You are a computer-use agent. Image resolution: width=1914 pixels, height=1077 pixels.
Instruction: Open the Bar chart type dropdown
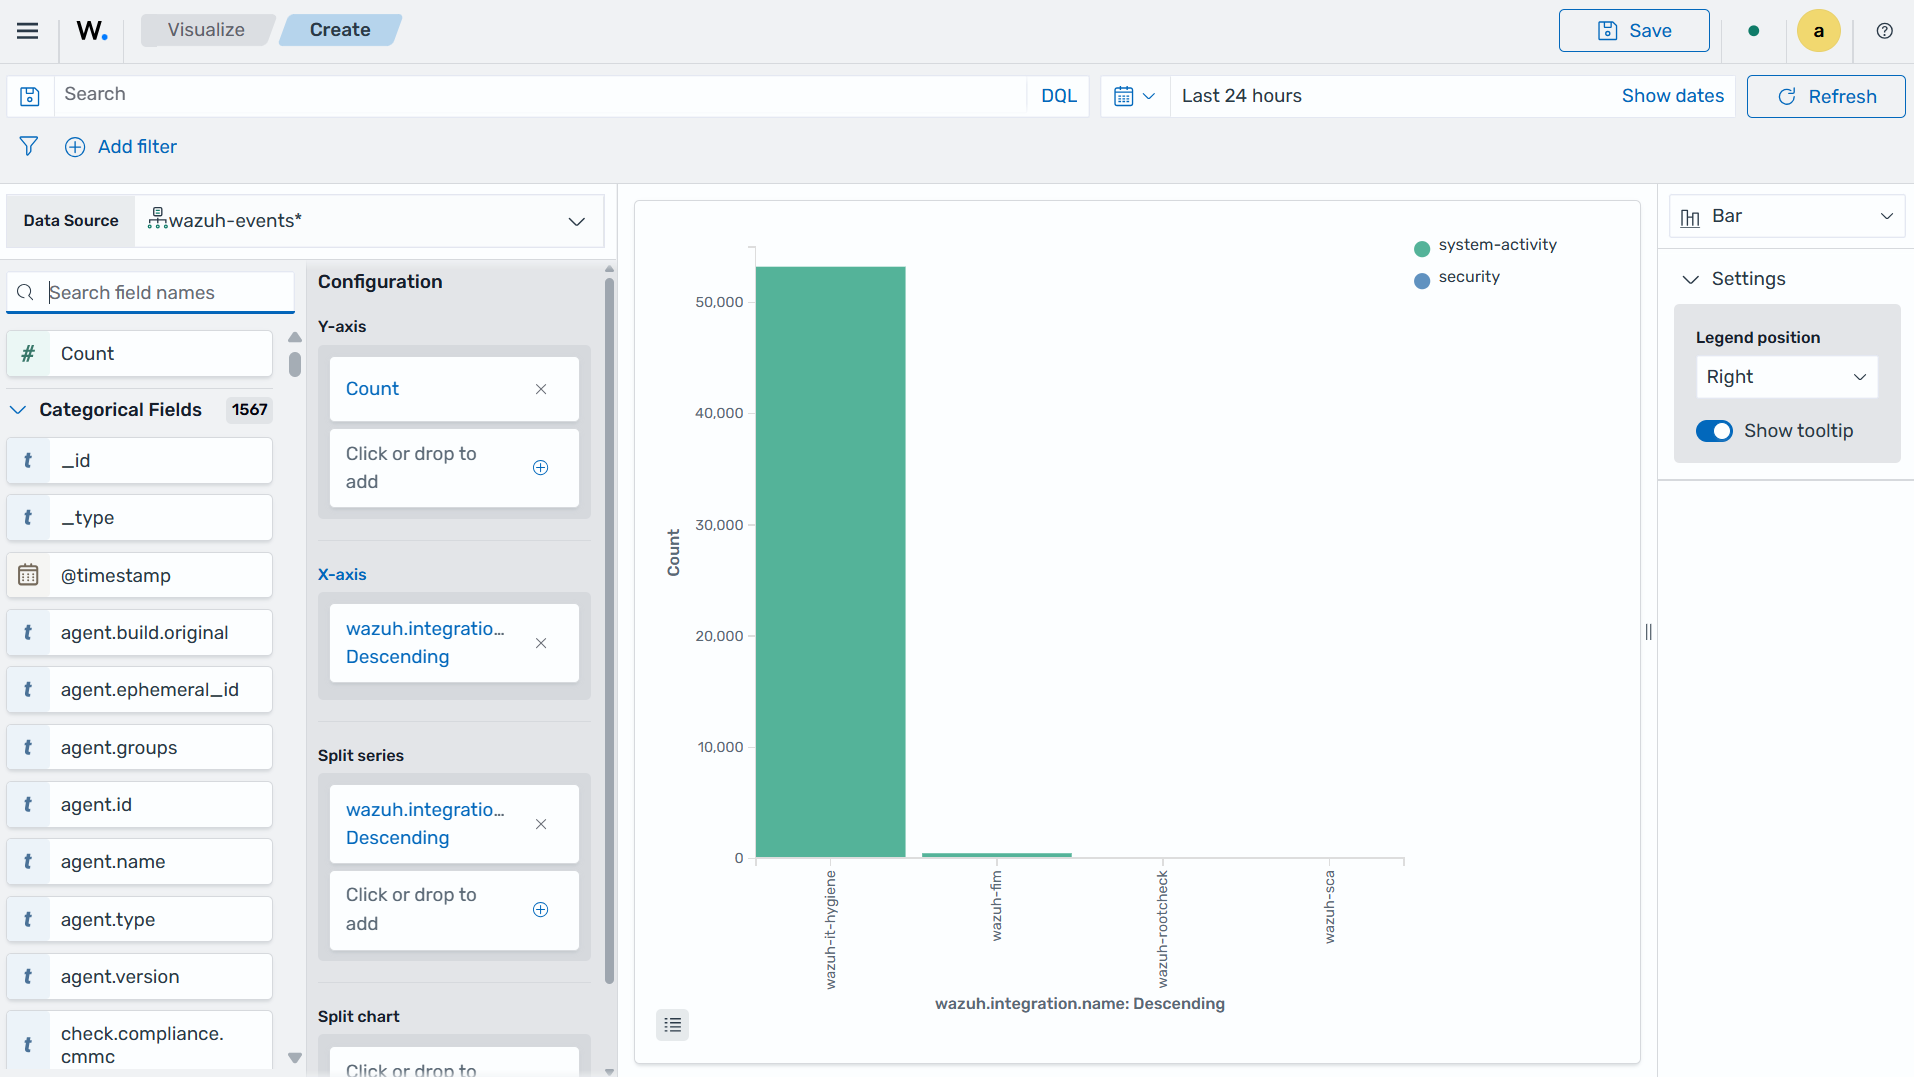click(x=1786, y=216)
